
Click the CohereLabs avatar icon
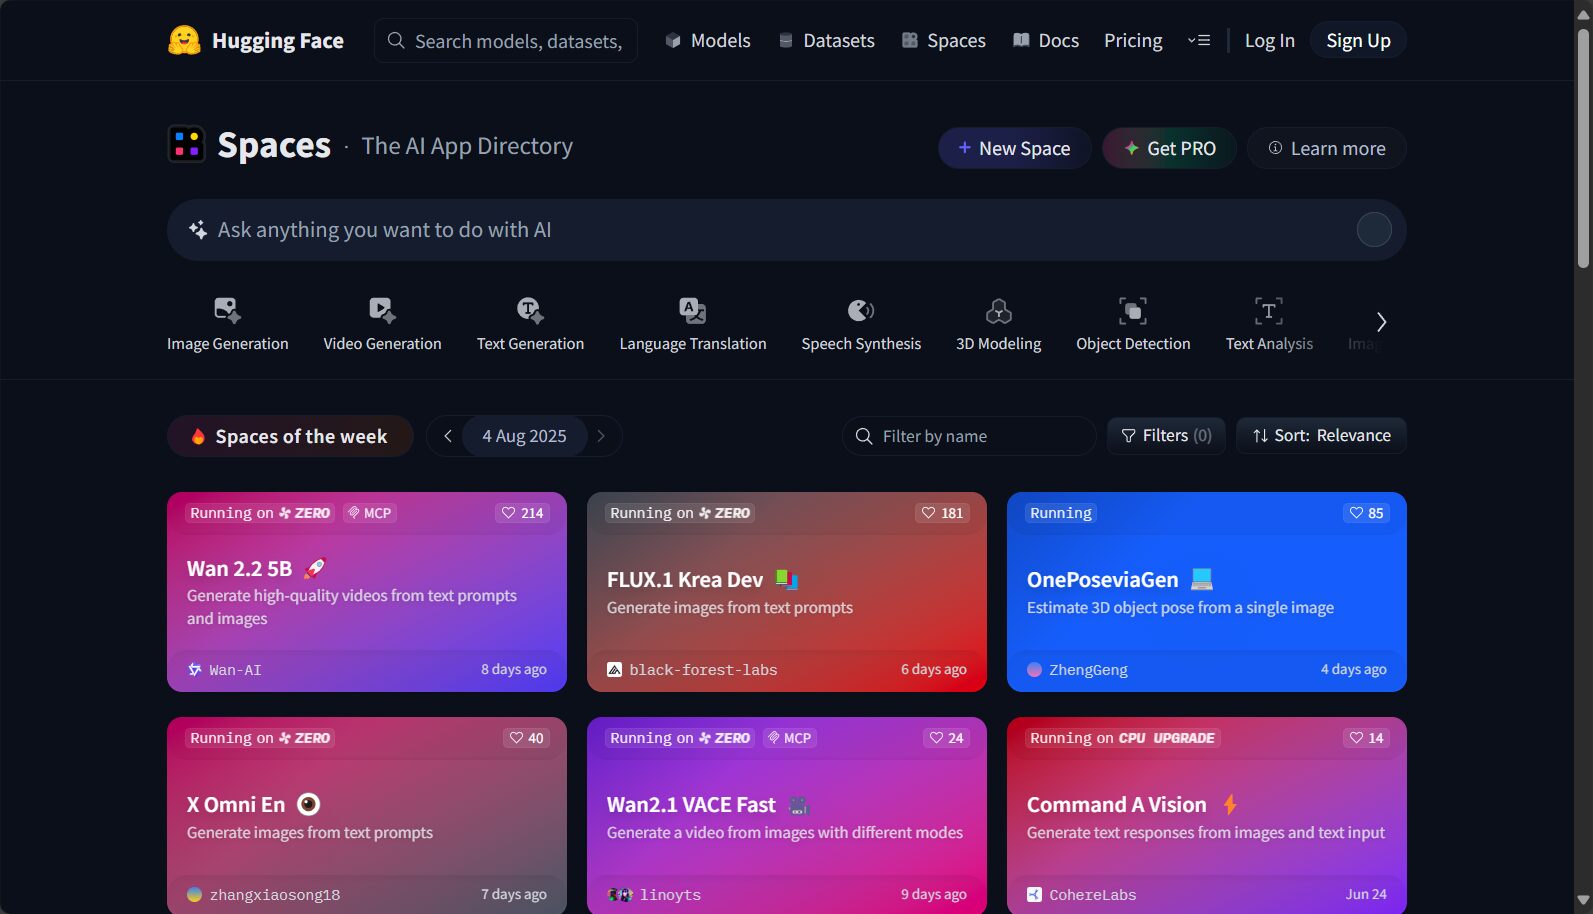[1035, 895]
